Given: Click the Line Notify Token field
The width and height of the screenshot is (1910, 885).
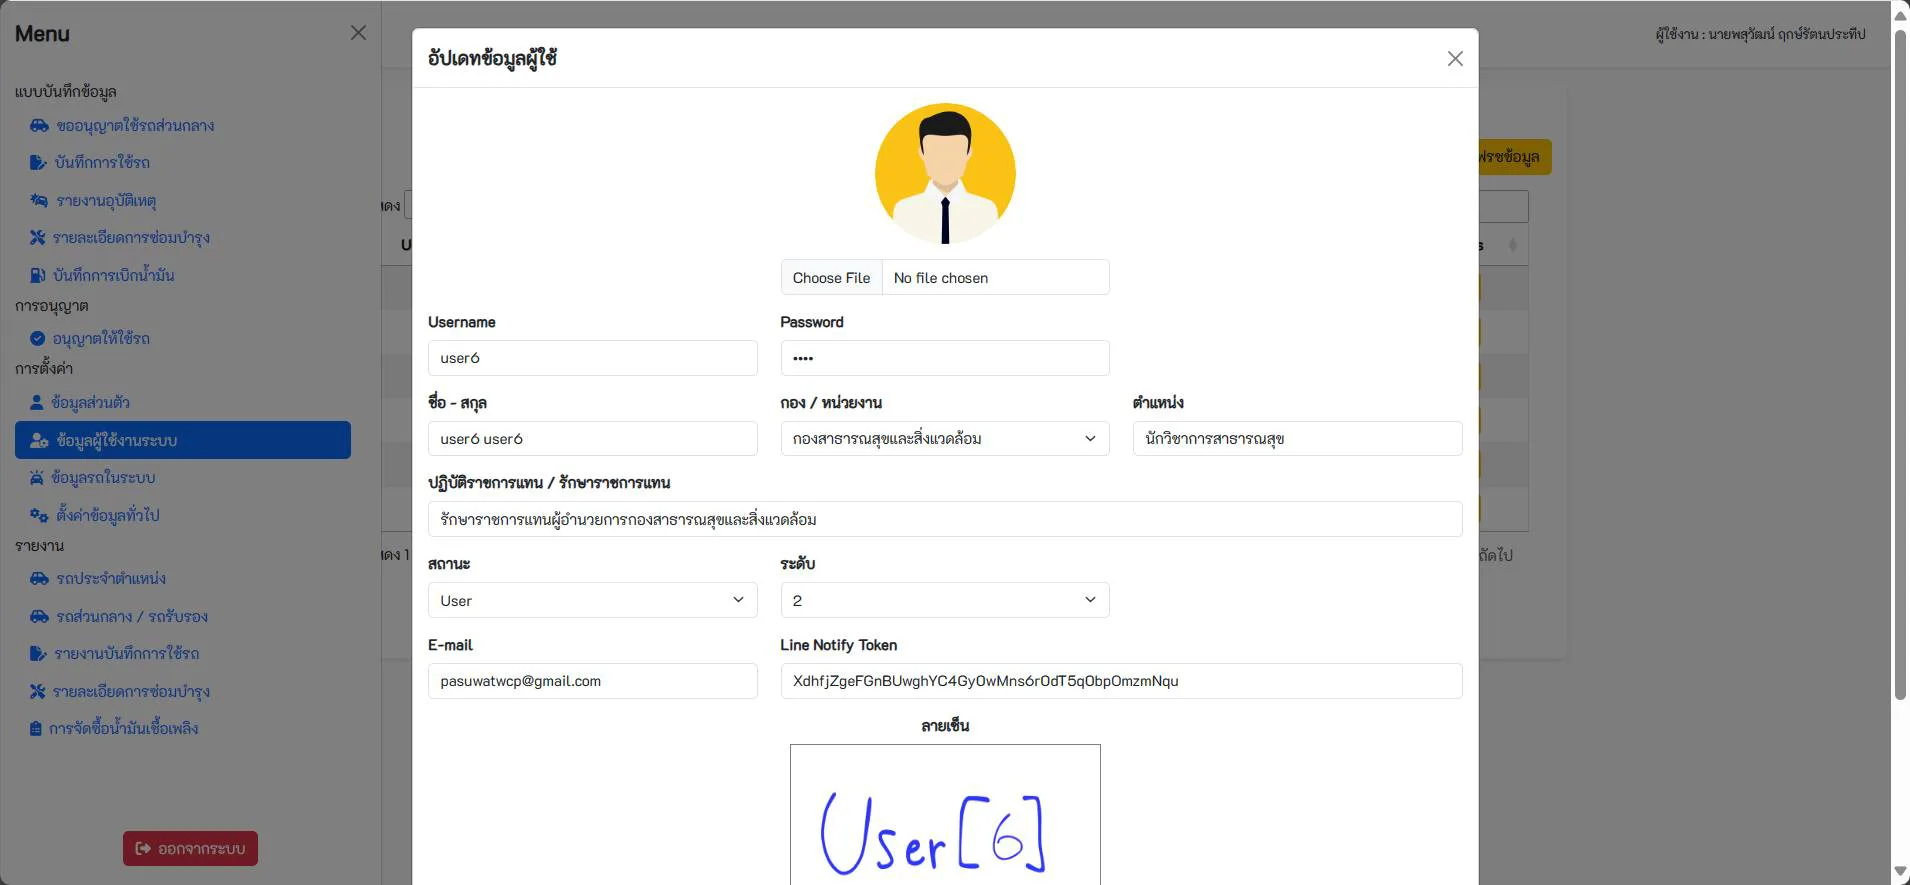Looking at the screenshot, I should pos(1121,681).
